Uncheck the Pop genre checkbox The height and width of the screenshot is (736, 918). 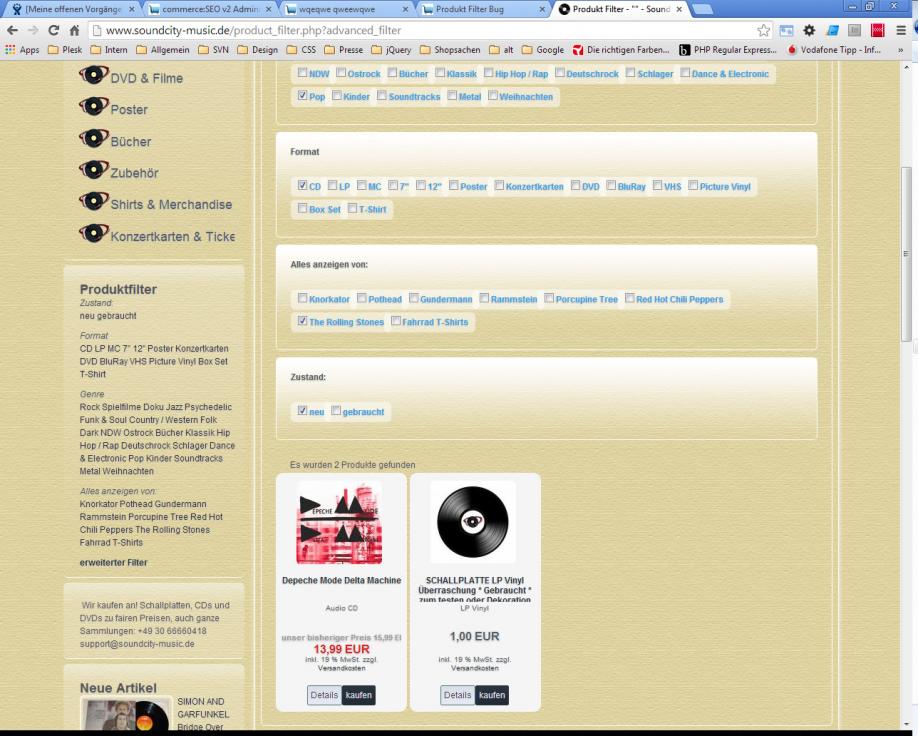click(x=303, y=96)
